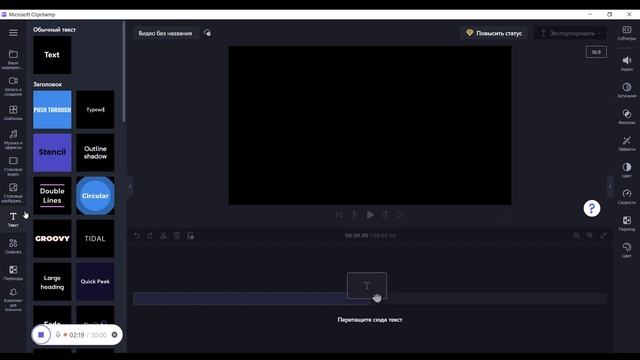The height and width of the screenshot is (360, 640).
Task: Undo the last action
Action: click(x=137, y=236)
